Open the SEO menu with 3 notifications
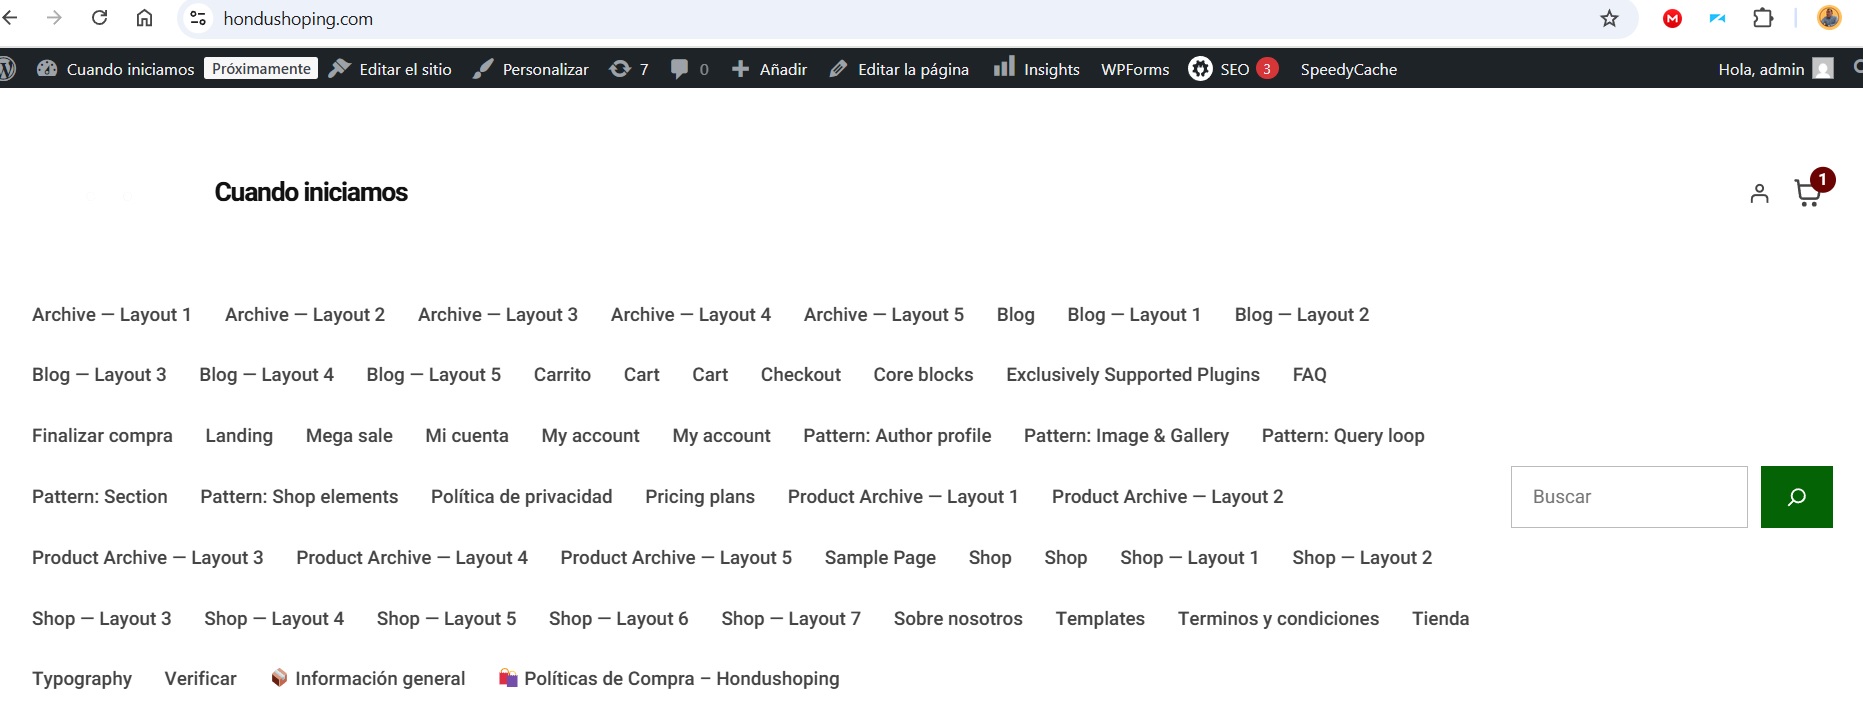 coord(1232,69)
